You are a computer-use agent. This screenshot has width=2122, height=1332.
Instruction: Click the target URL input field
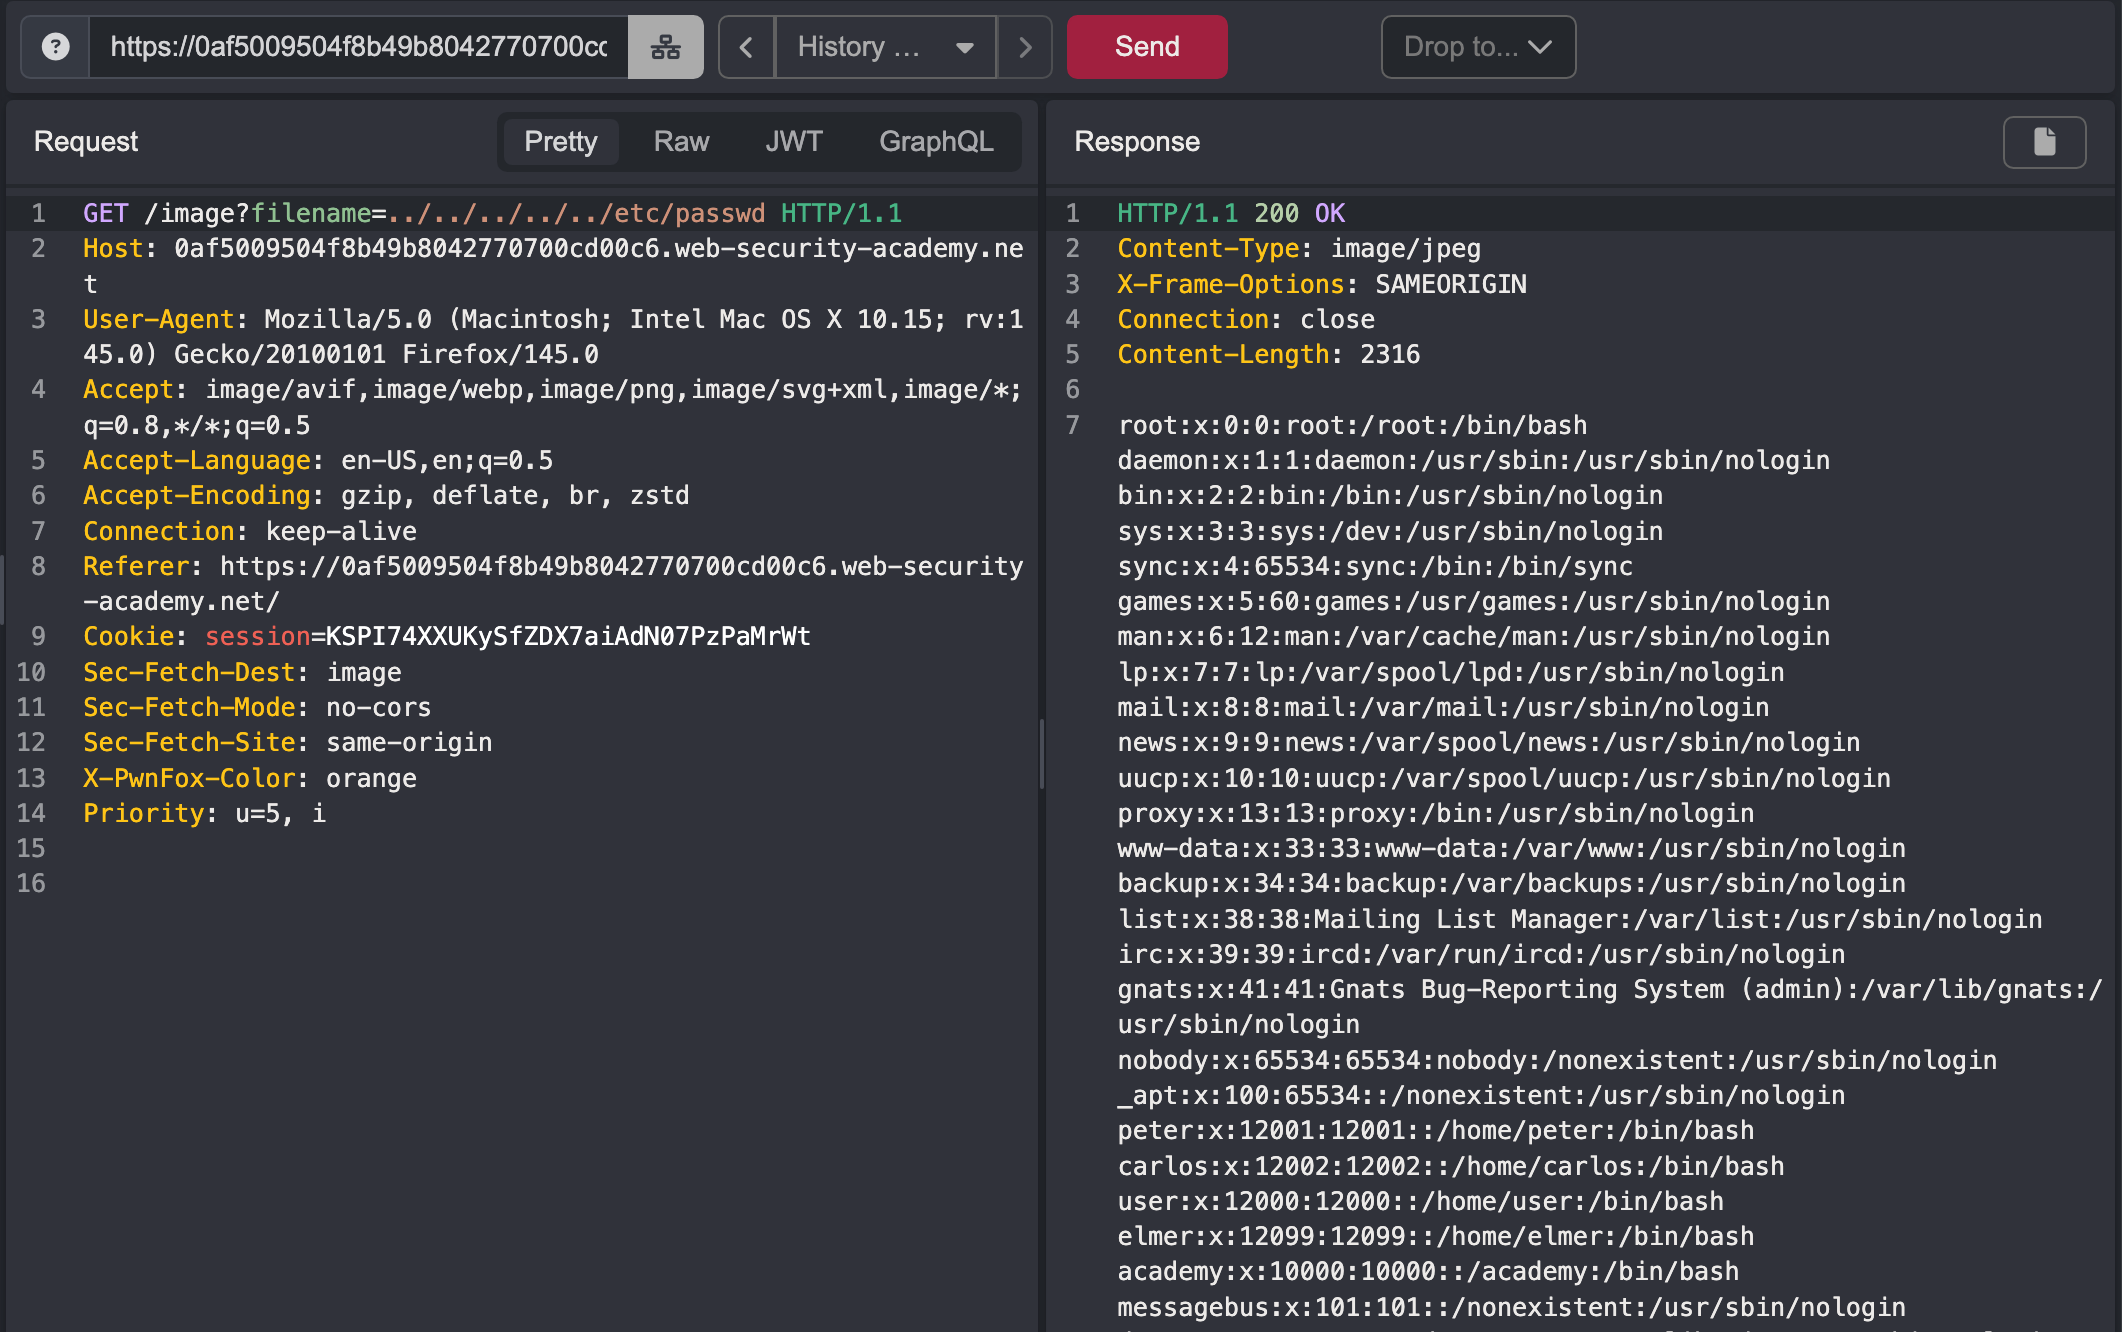358,47
